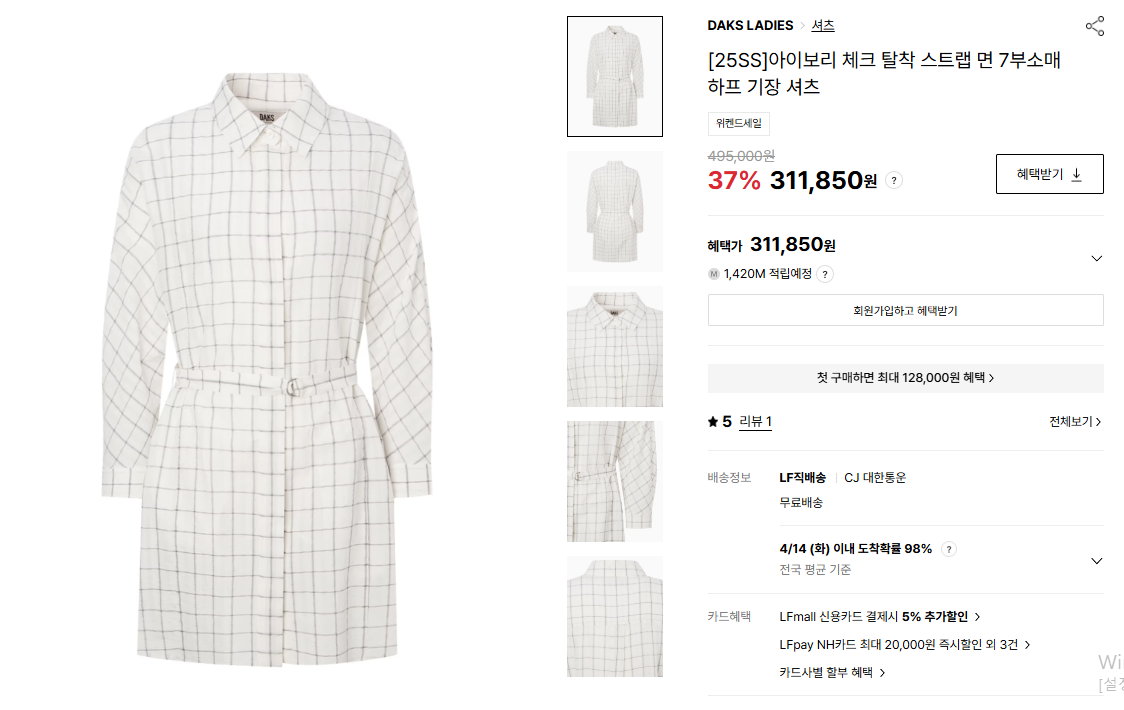
Task: Open 카드사별 할부 혜택 link
Action: (x=832, y=673)
